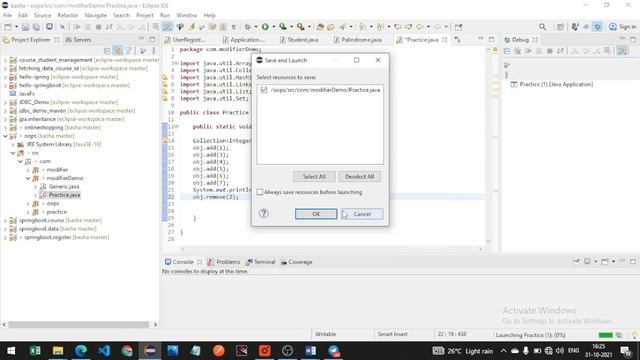
Task: Expand the hello-spring project
Action: (5, 77)
